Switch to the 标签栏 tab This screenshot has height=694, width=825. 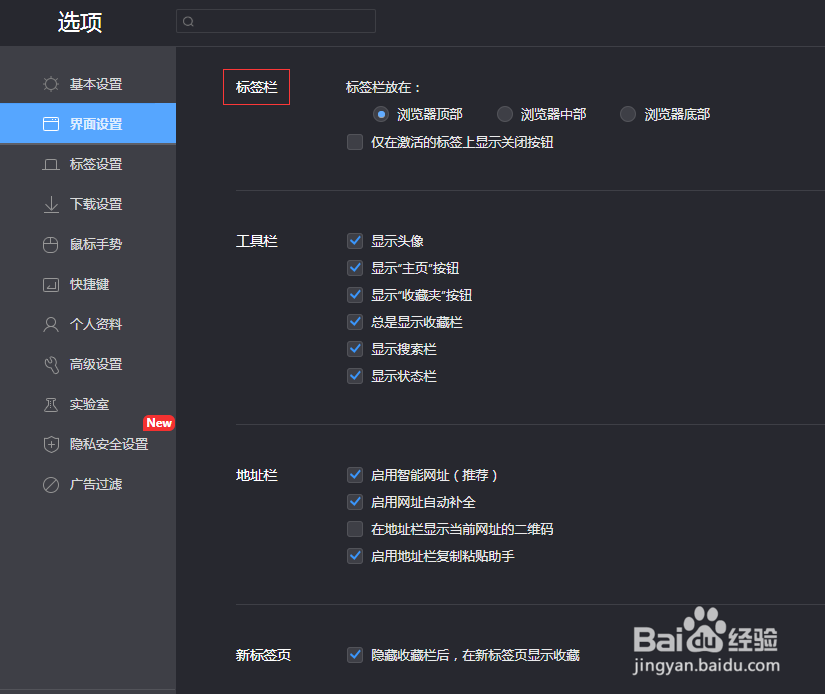click(256, 87)
